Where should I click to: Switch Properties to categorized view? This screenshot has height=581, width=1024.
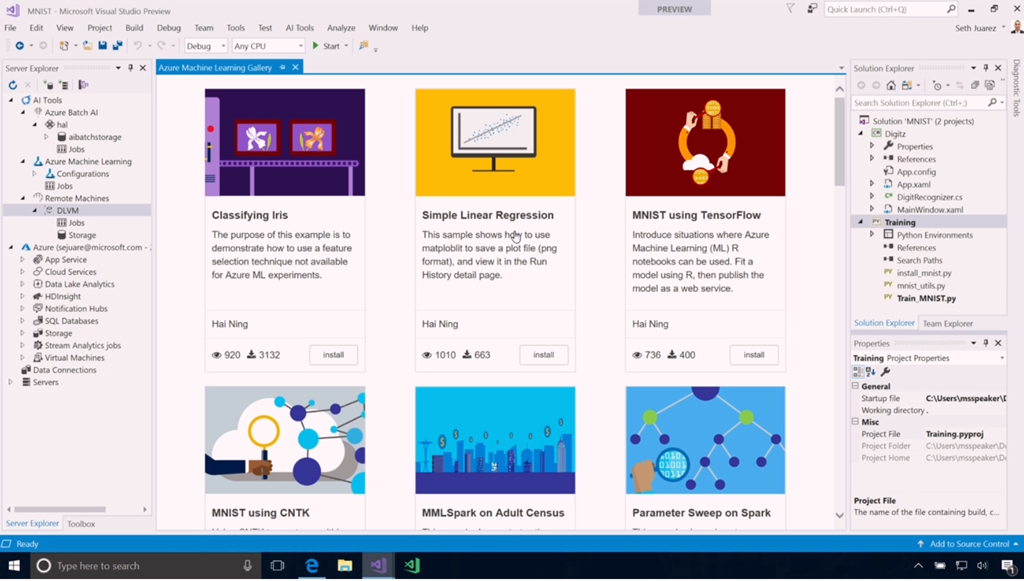point(858,371)
